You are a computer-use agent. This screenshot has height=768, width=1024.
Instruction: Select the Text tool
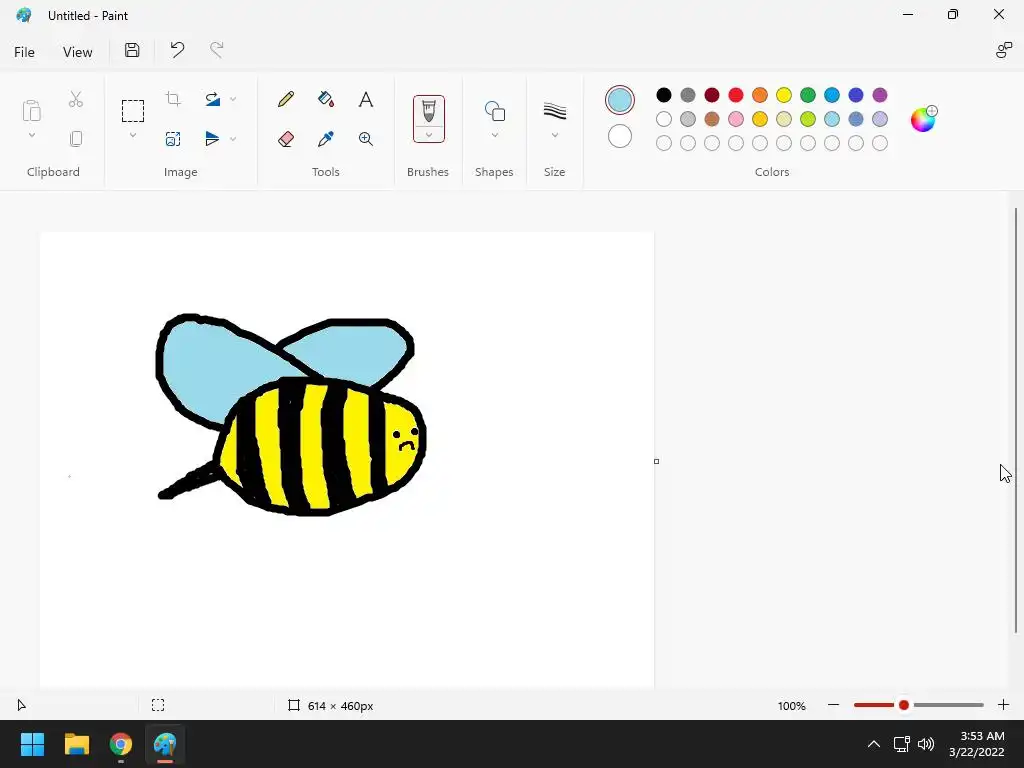coord(366,99)
